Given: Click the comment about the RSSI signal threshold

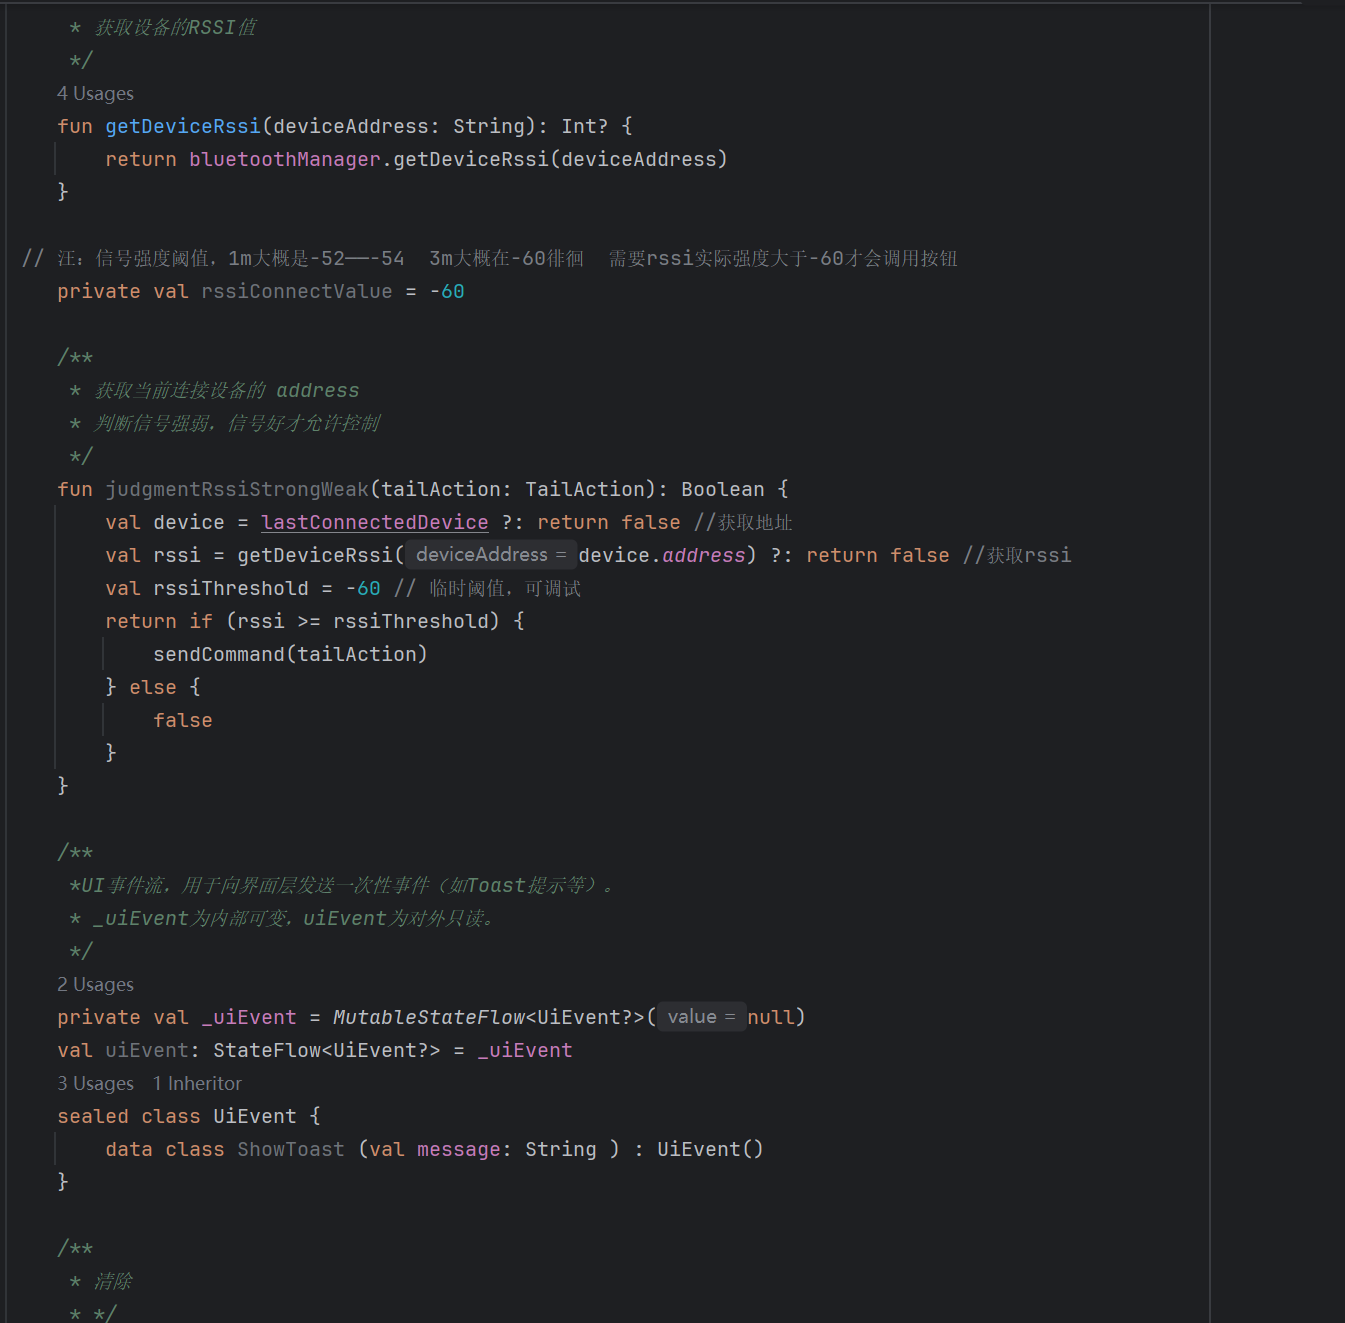Looking at the screenshot, I should (x=490, y=258).
